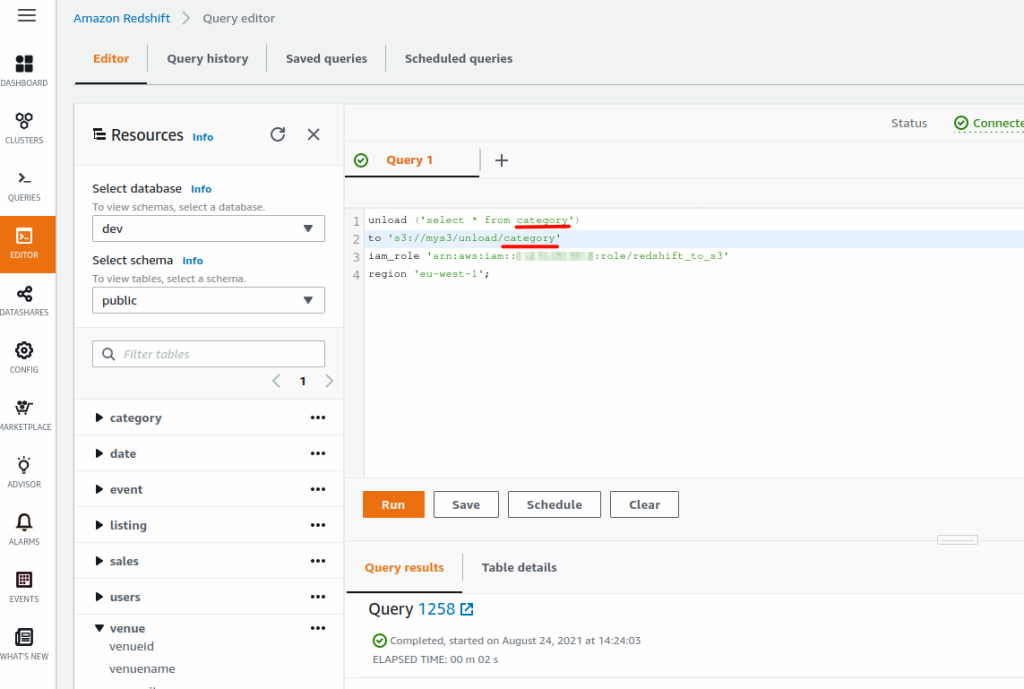Refresh the Resources panel
The height and width of the screenshot is (689, 1024).
coord(278,134)
